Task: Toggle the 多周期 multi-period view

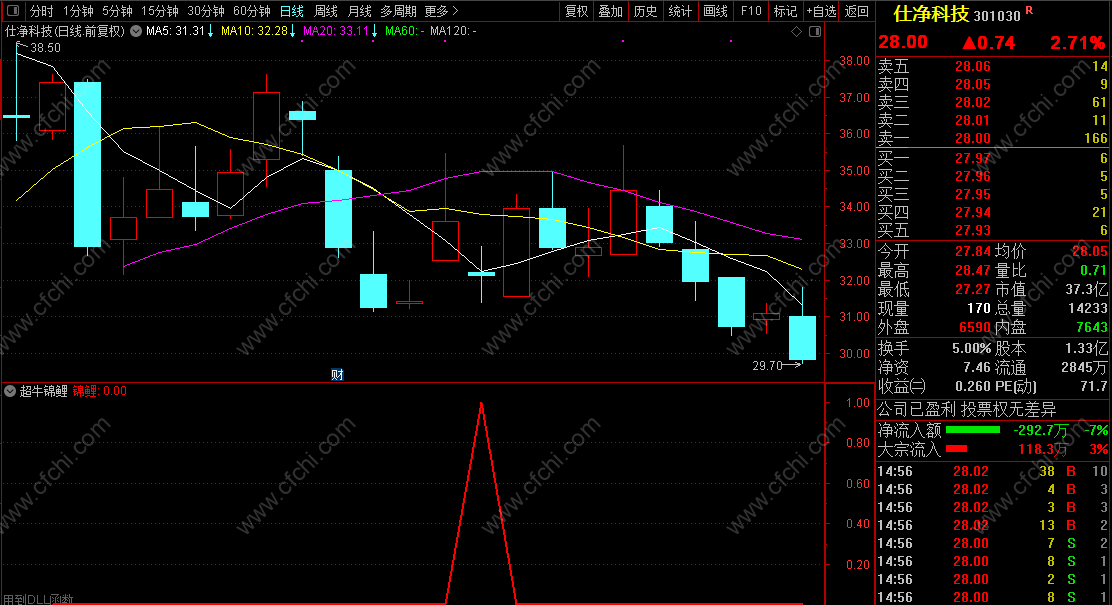Action: [398, 11]
